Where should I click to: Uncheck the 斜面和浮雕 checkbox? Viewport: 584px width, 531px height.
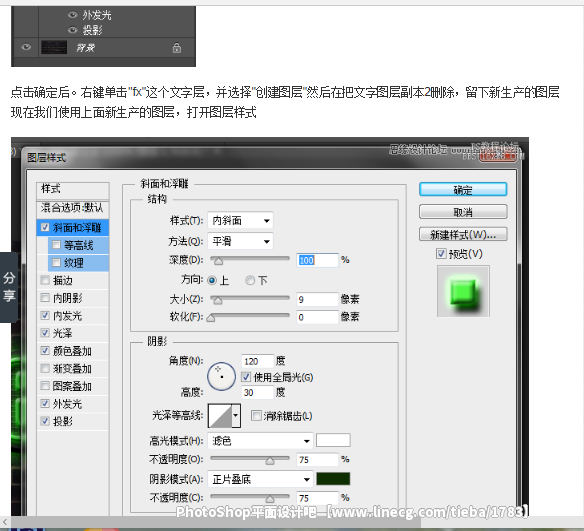(45, 227)
